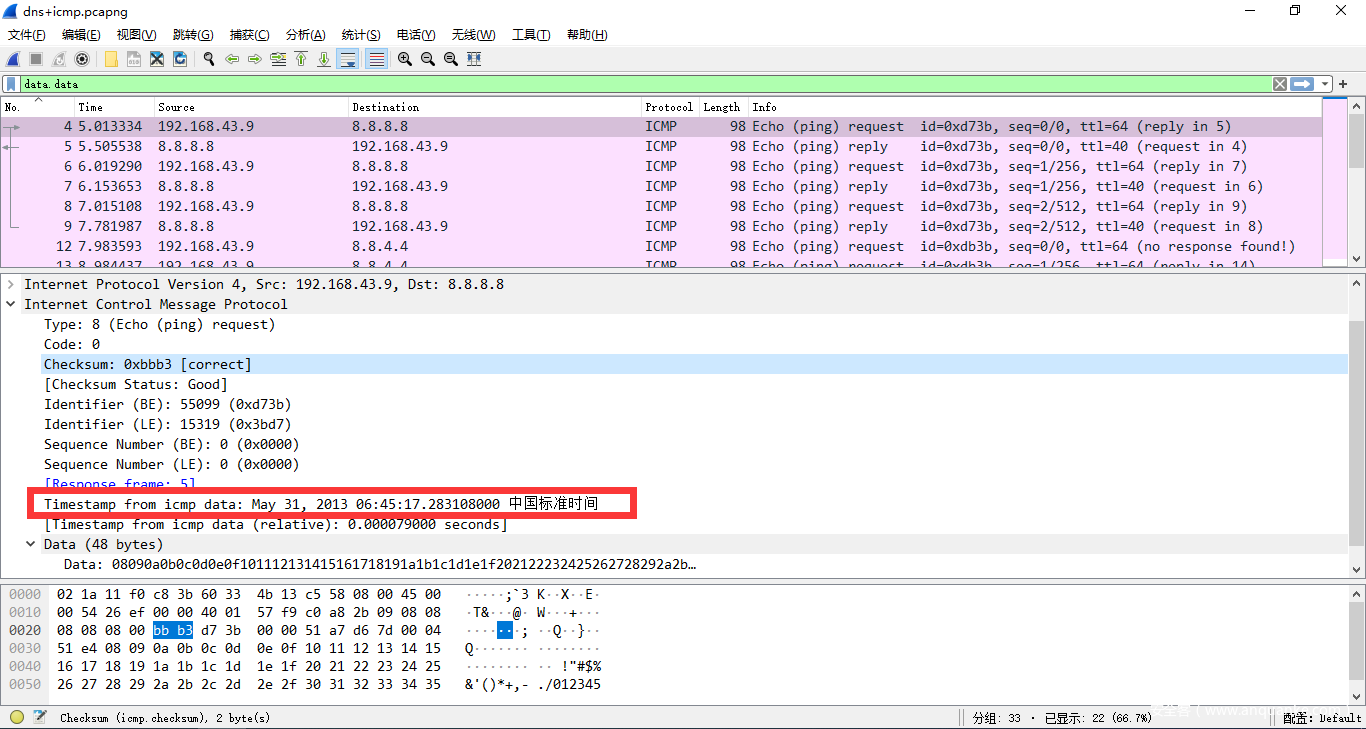This screenshot has height=729, width=1366.
Task: Go to the first packet using toolbar arrow
Action: [301, 59]
